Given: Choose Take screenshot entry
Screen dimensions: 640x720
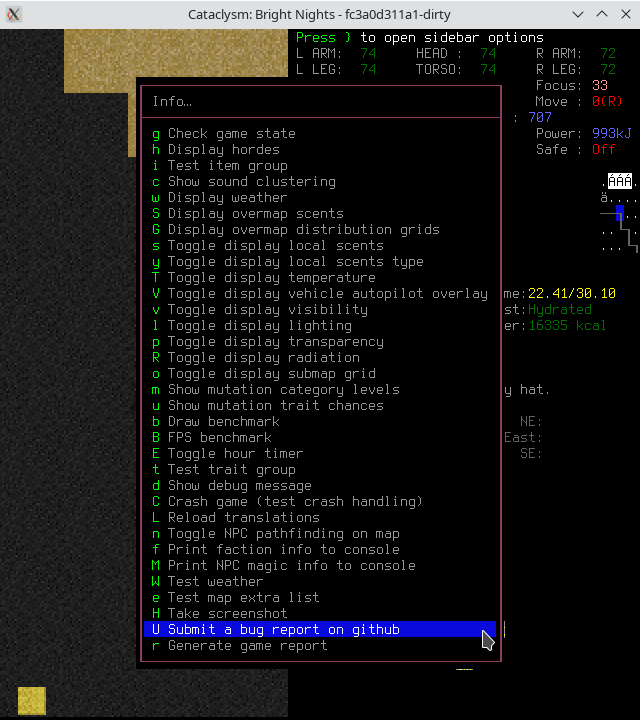Looking at the screenshot, I should (320, 613).
